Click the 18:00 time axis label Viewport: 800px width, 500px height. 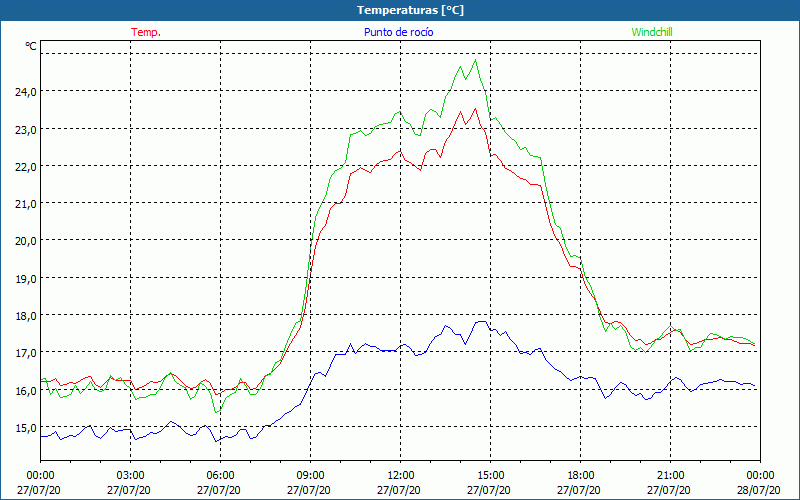[x=581, y=476]
